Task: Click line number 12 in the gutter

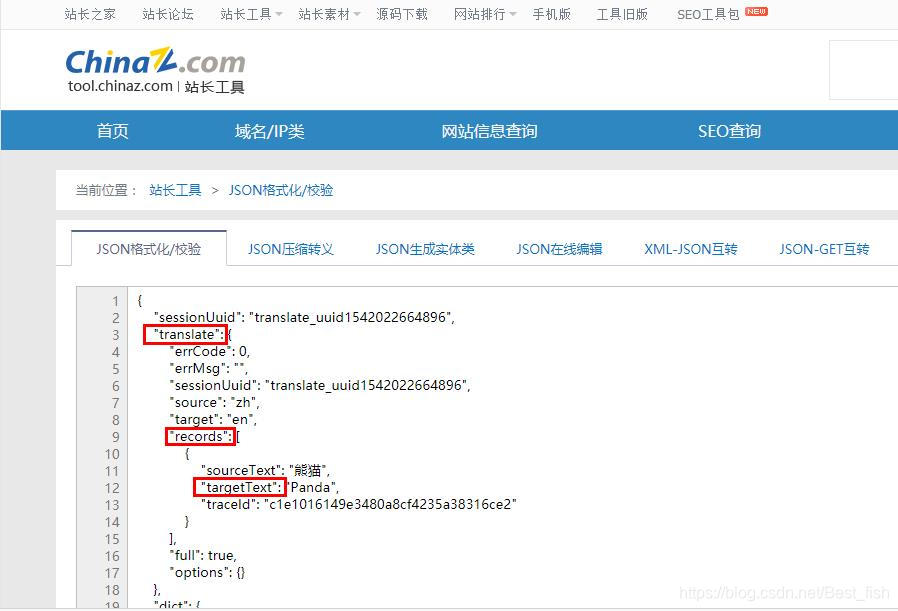Action: click(112, 488)
